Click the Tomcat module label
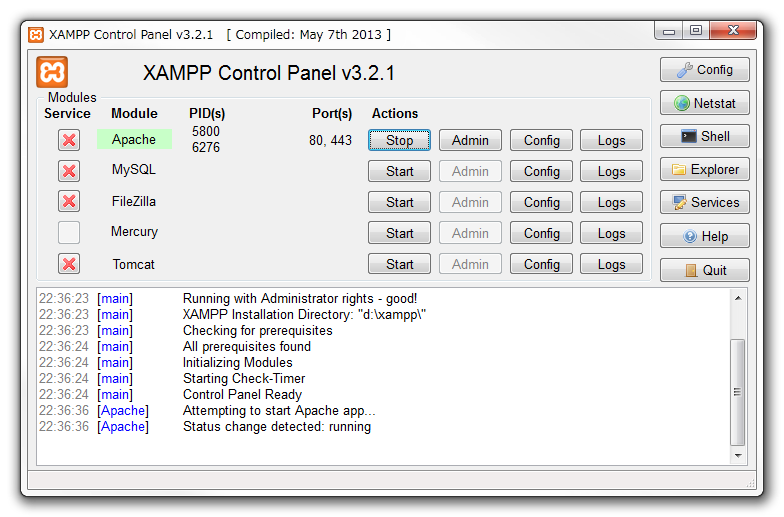 (x=134, y=264)
